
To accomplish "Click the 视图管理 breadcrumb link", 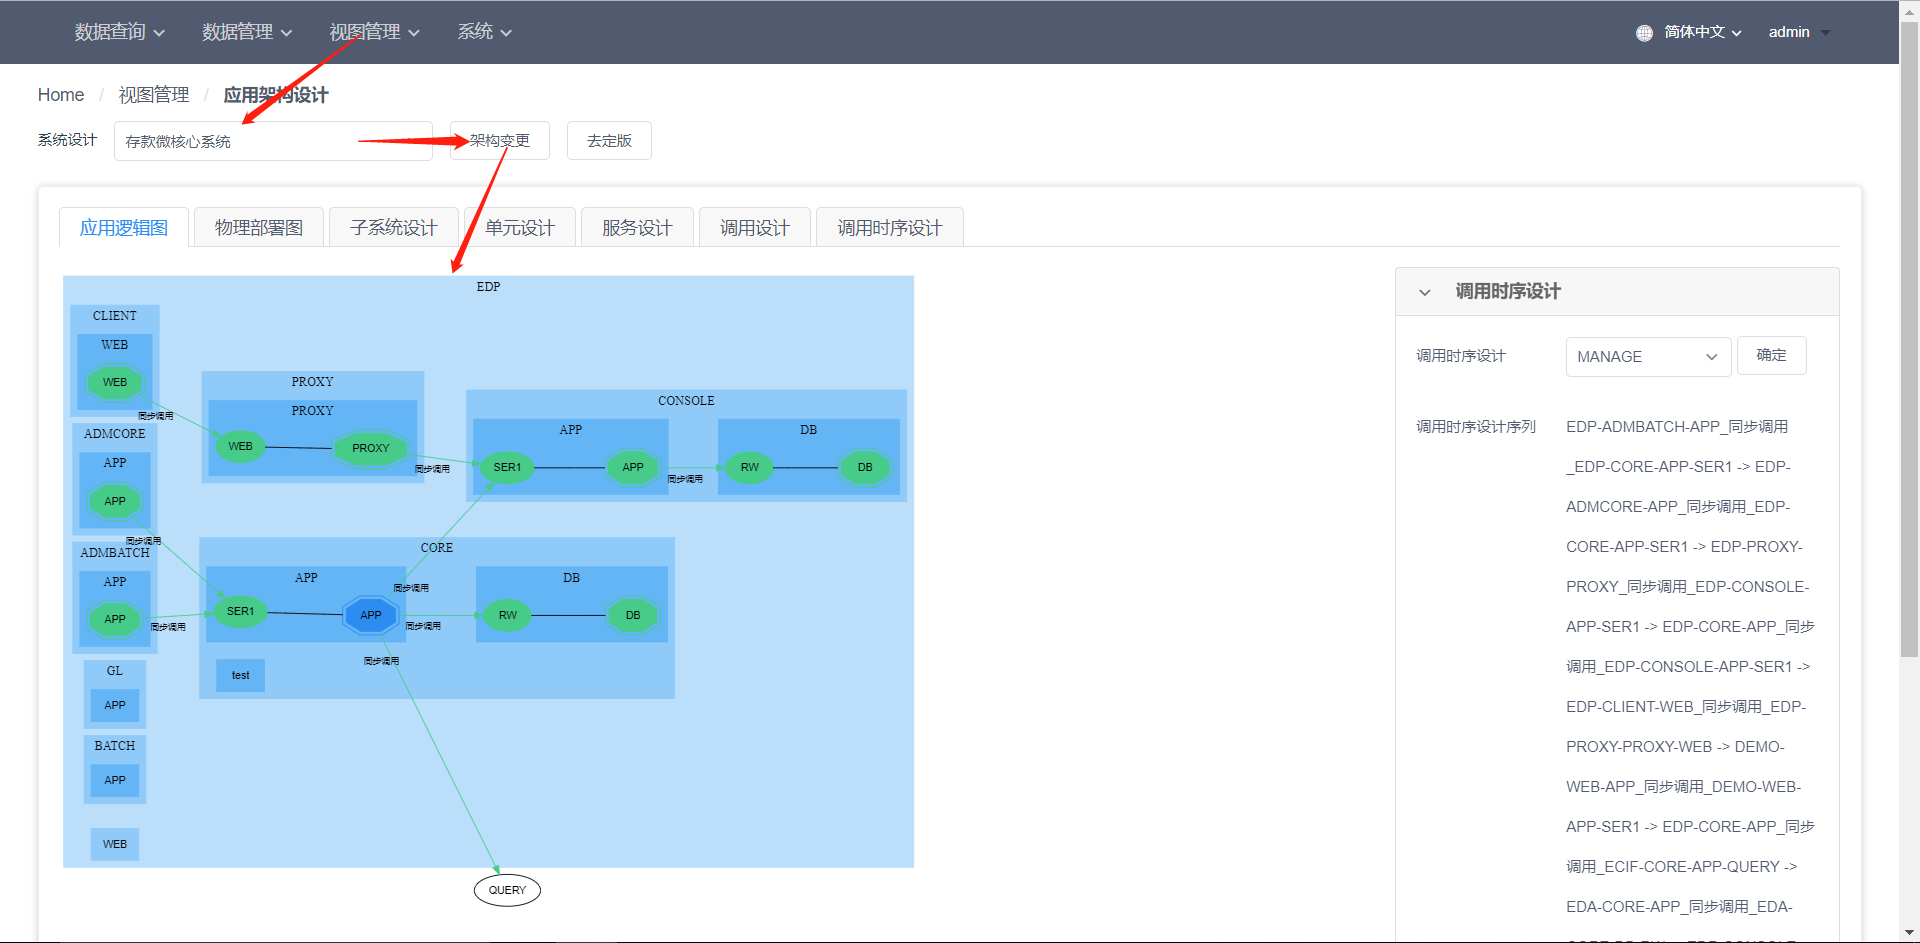I will (x=154, y=95).
